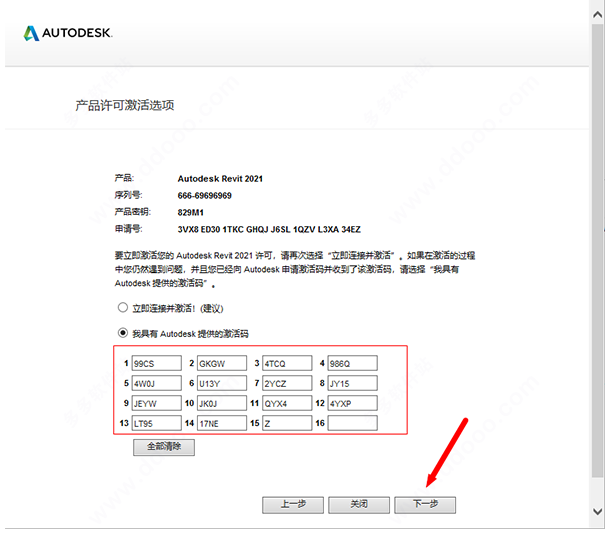Click activation code field 6 containing U13Y
Screen dimensions: 609x534
[222, 383]
